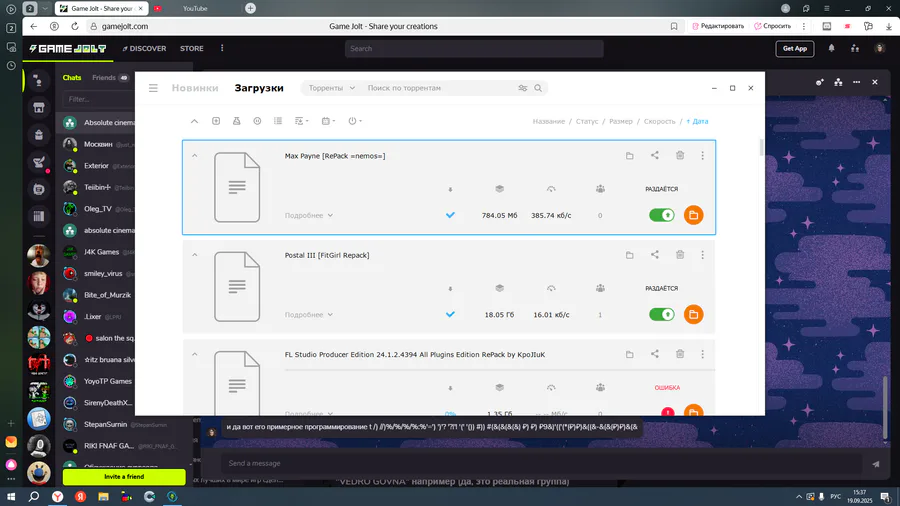Open the power shutdown dropdown
This screenshot has height=506, width=900.
pos(355,121)
